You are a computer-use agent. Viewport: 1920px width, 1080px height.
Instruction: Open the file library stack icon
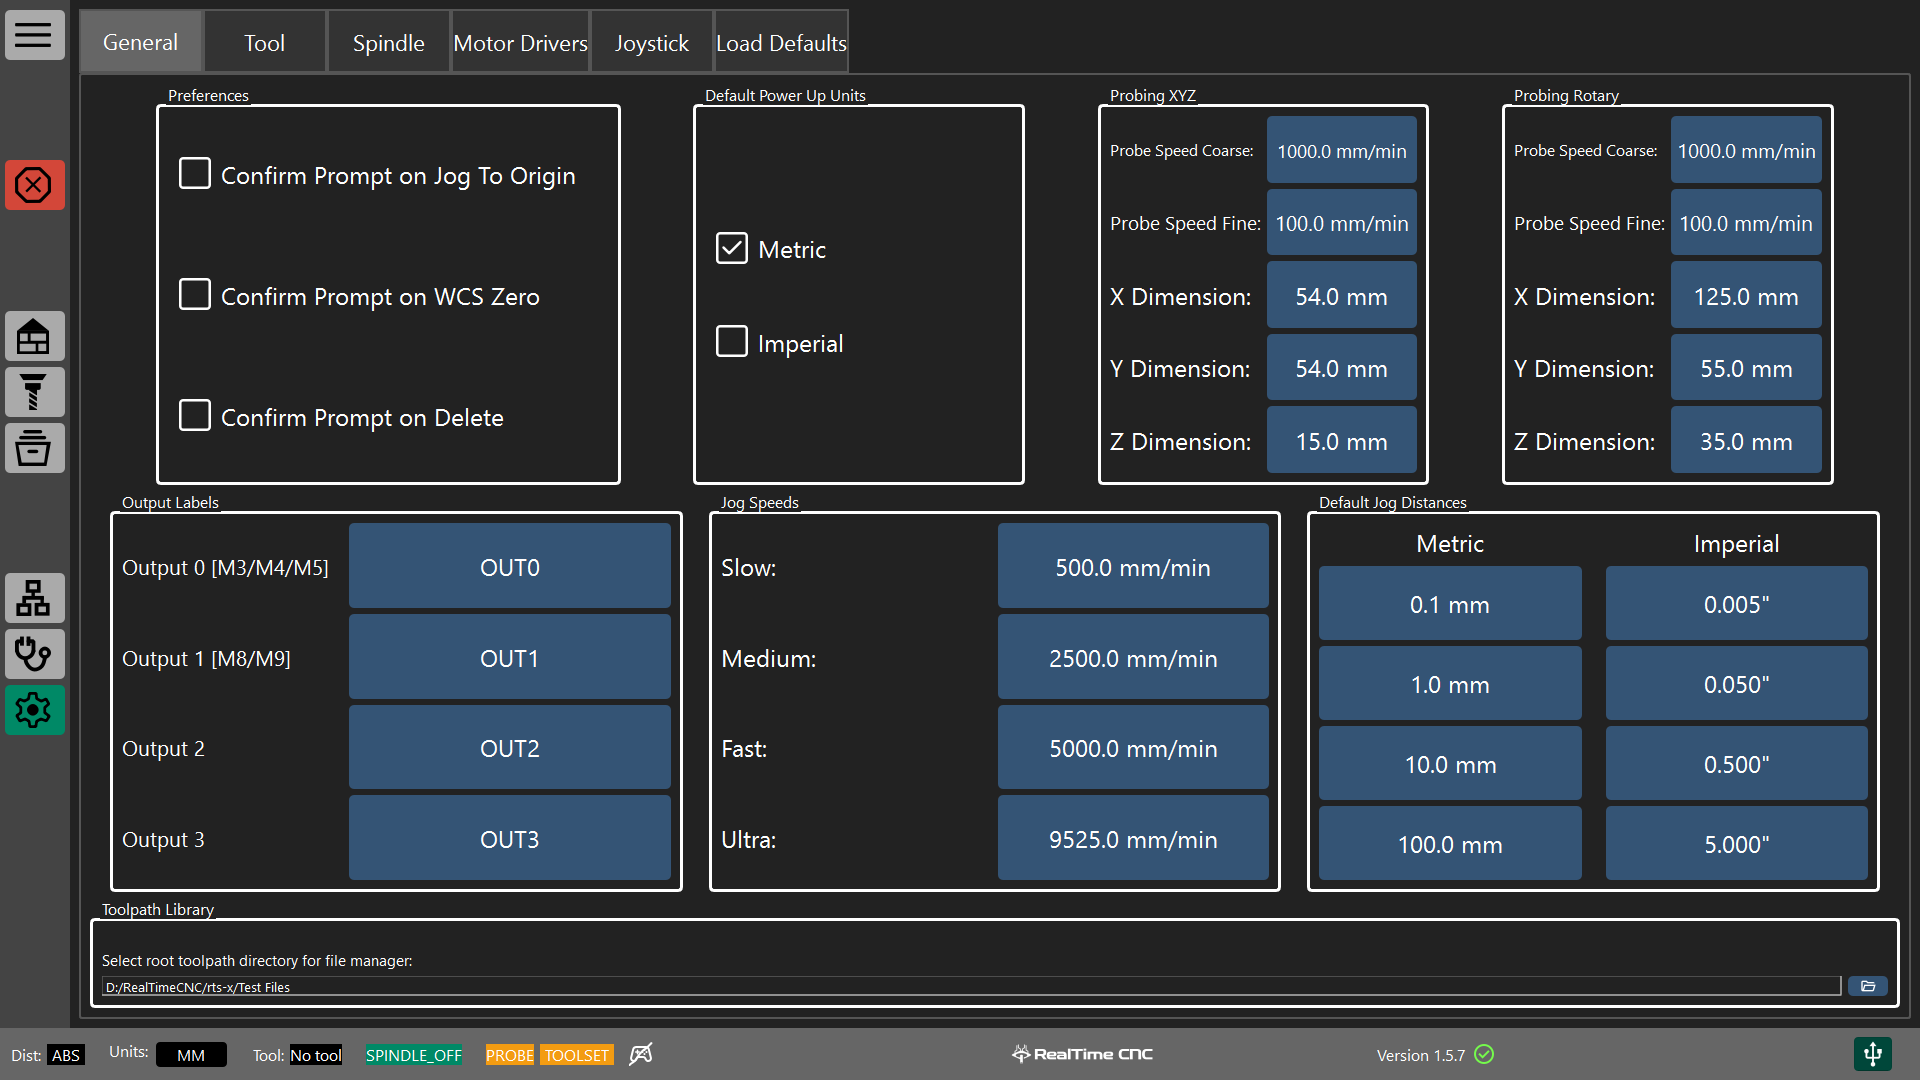pos(34,448)
